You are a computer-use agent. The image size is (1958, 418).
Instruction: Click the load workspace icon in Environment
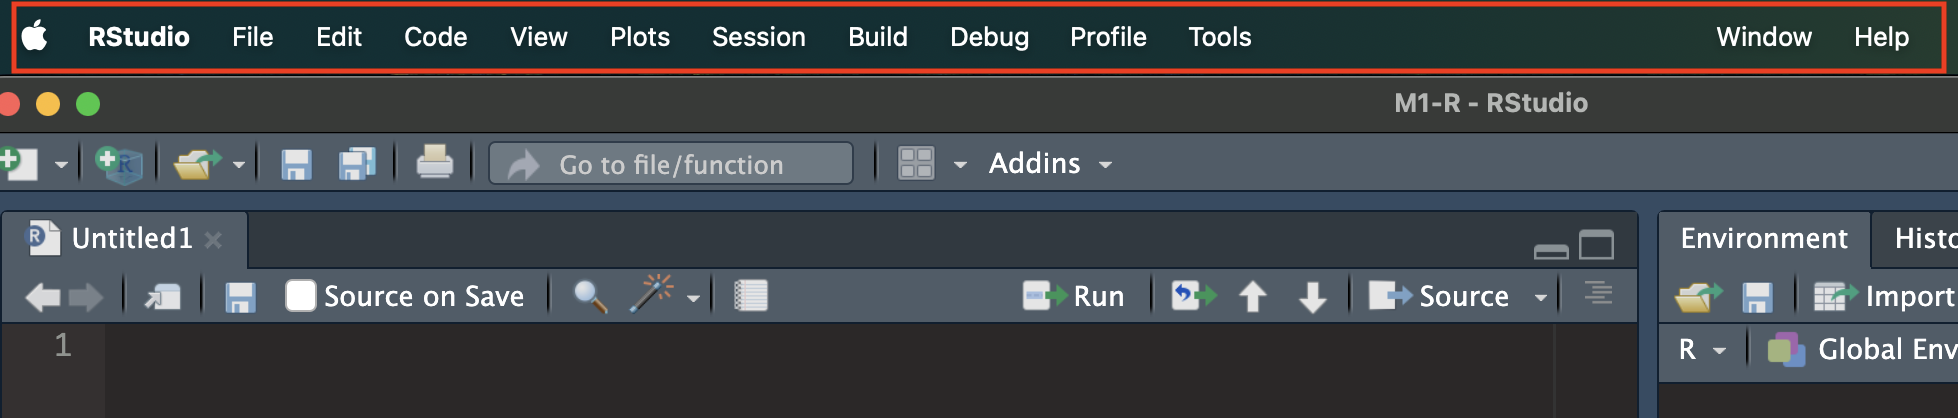pyautogui.click(x=1698, y=297)
